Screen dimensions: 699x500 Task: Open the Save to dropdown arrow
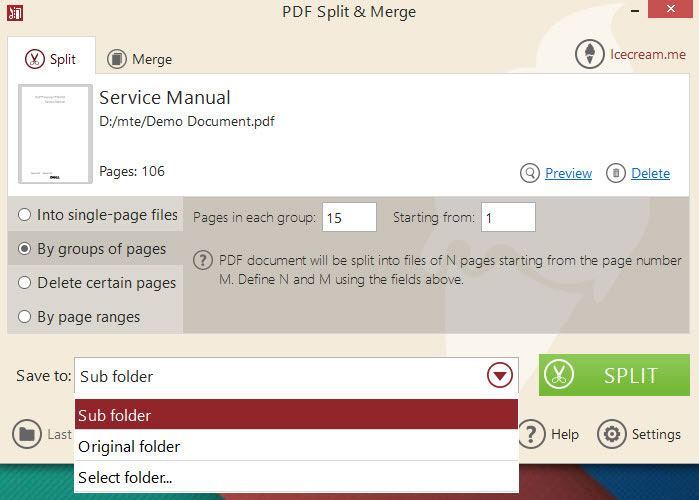click(x=500, y=375)
